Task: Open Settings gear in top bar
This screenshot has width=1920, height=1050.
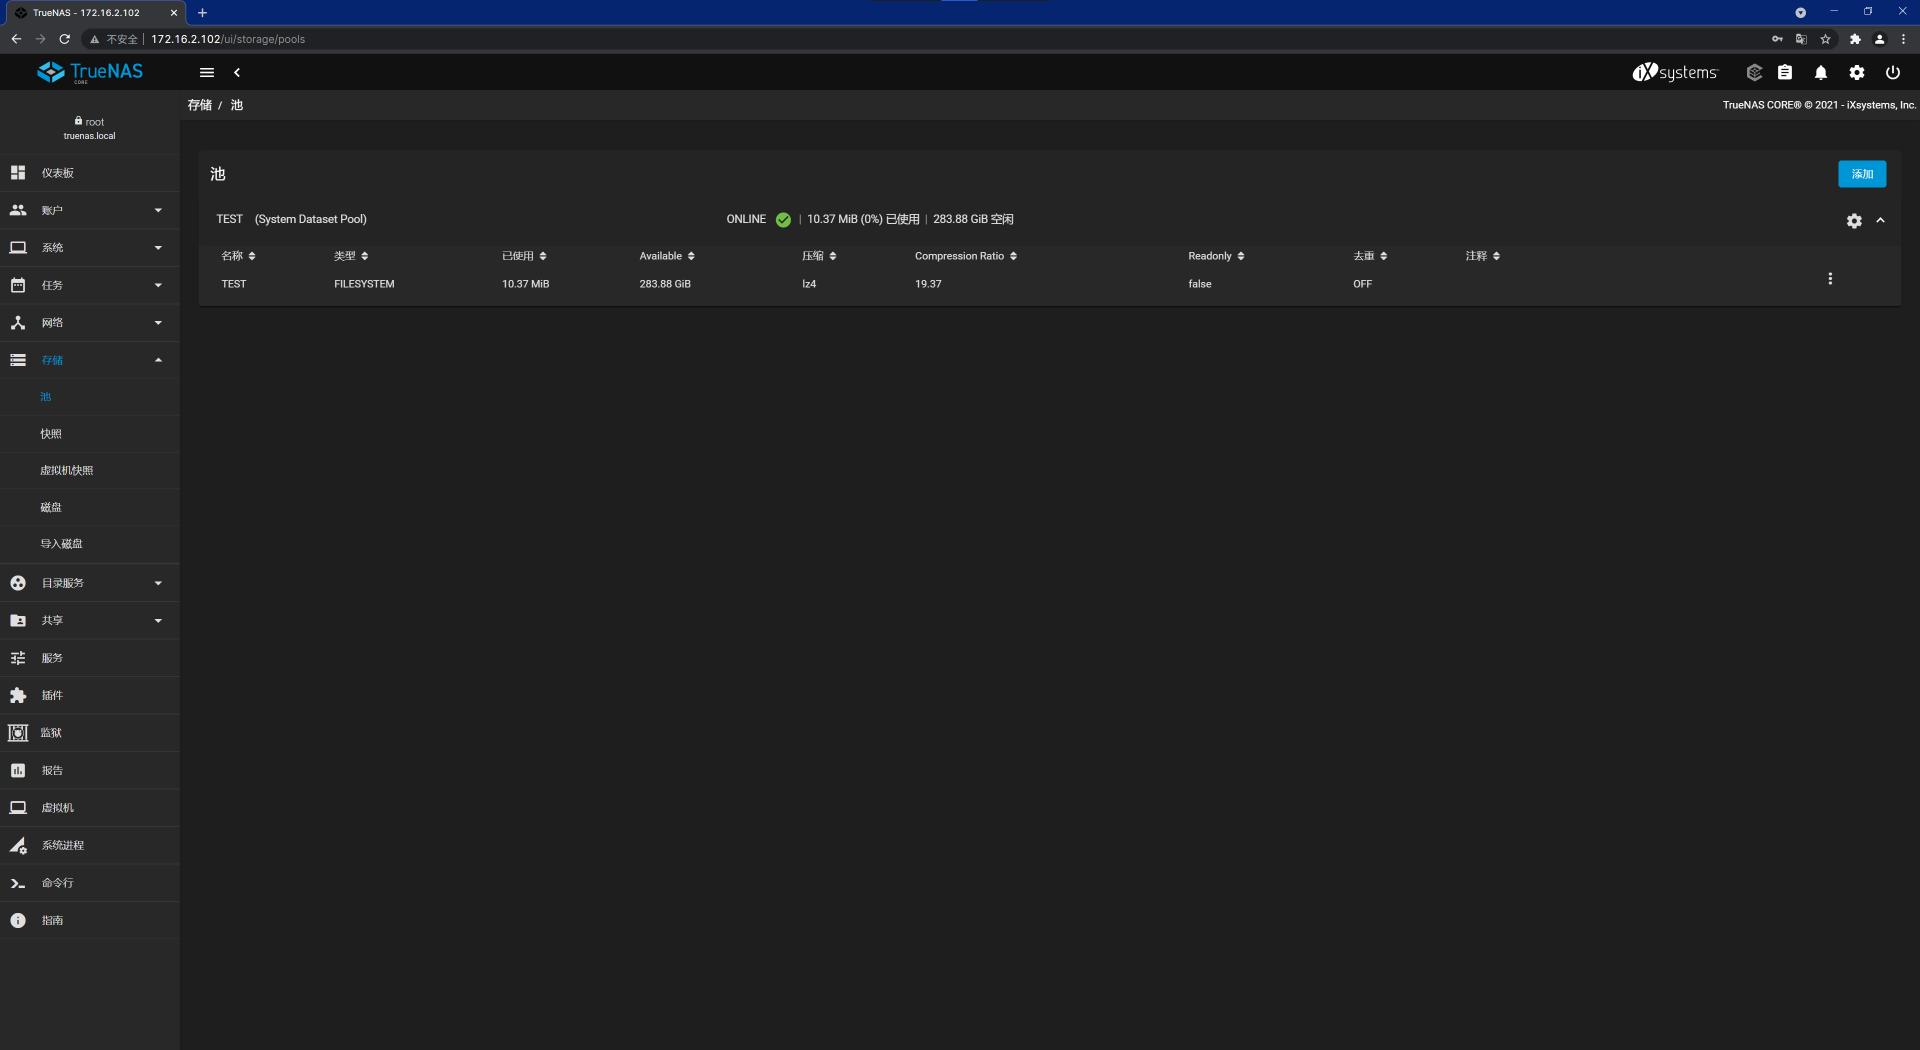Action: [1857, 72]
